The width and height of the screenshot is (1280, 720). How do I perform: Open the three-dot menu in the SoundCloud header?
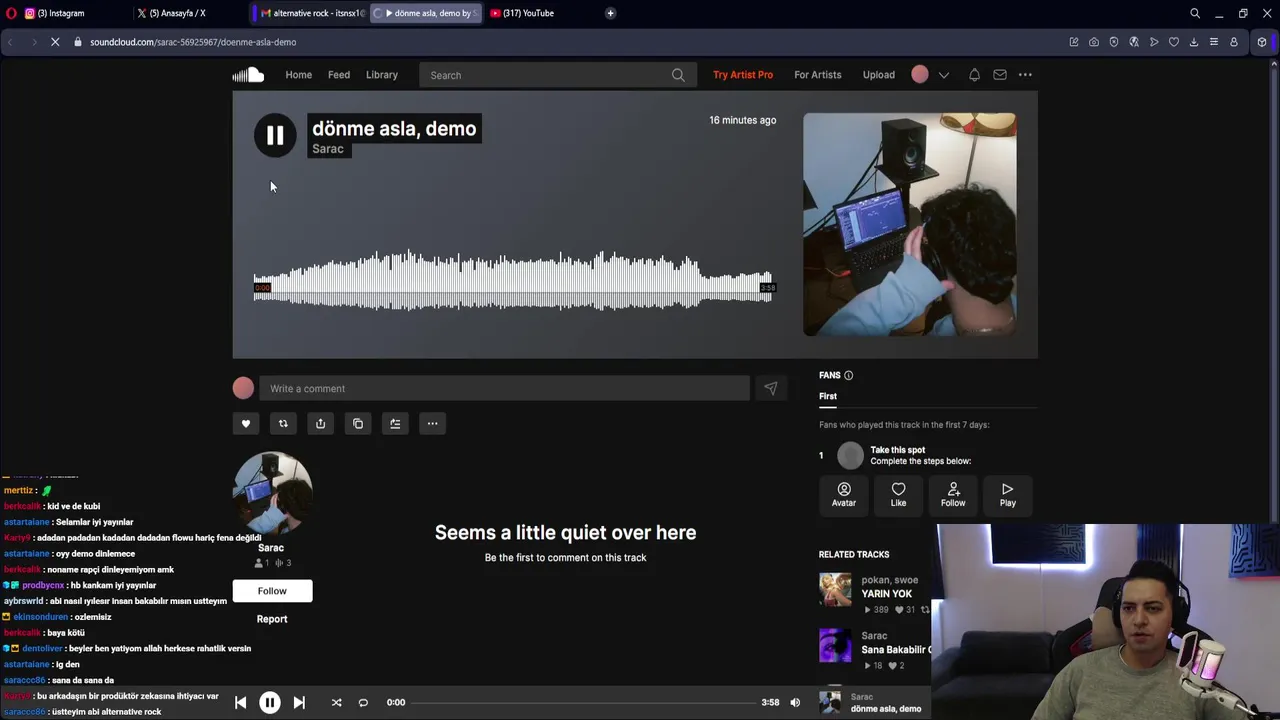point(1025,75)
